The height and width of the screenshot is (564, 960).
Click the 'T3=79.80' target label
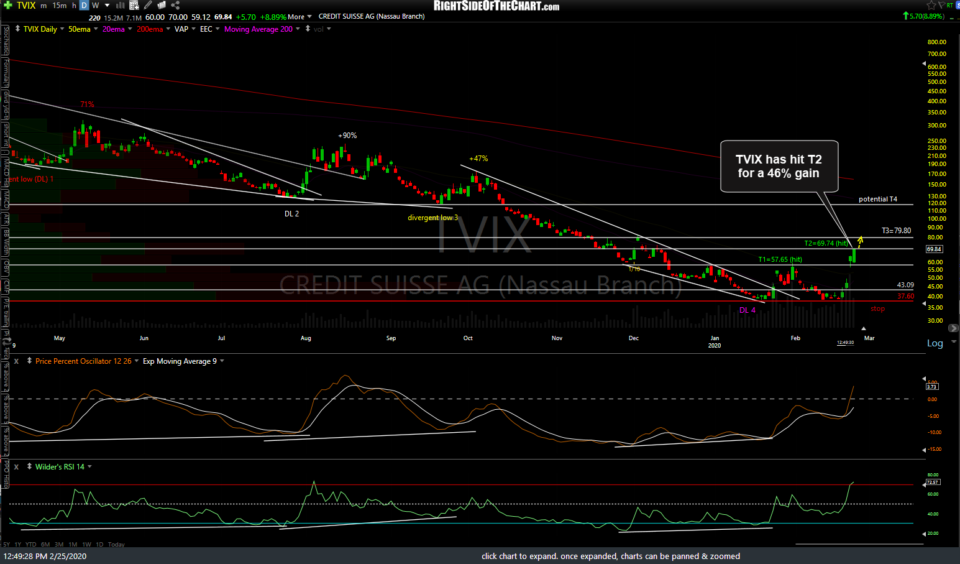point(896,231)
